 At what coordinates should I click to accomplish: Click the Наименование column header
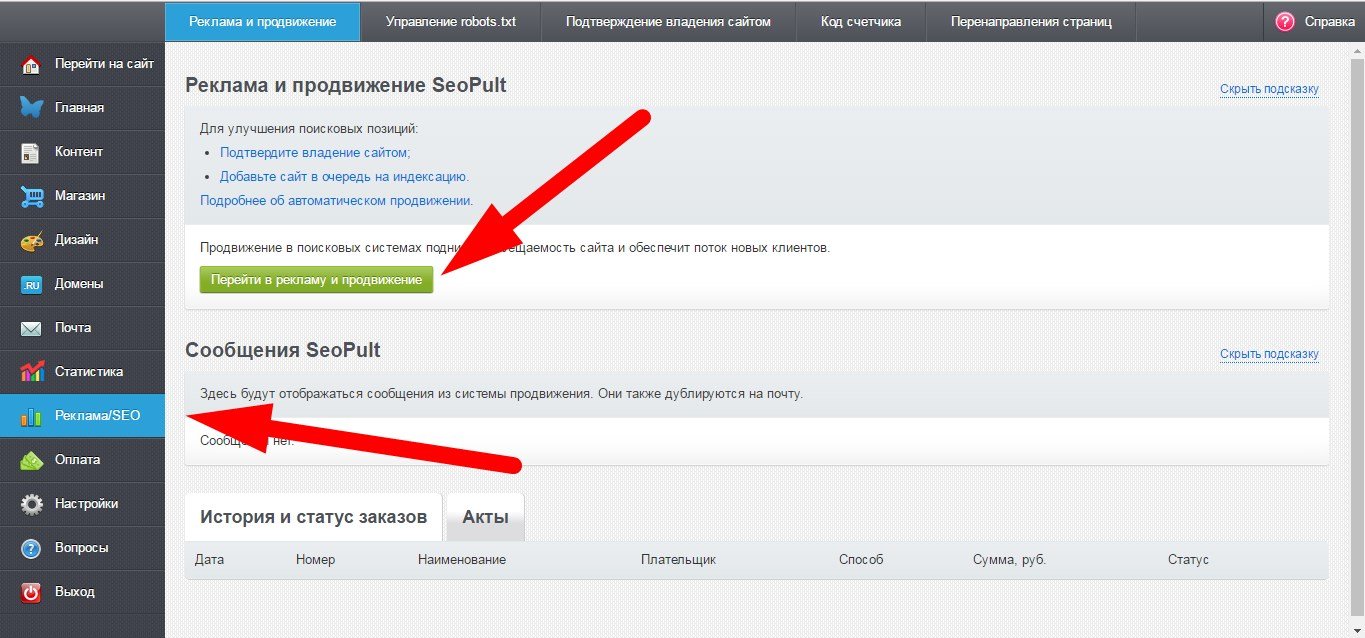pos(462,560)
